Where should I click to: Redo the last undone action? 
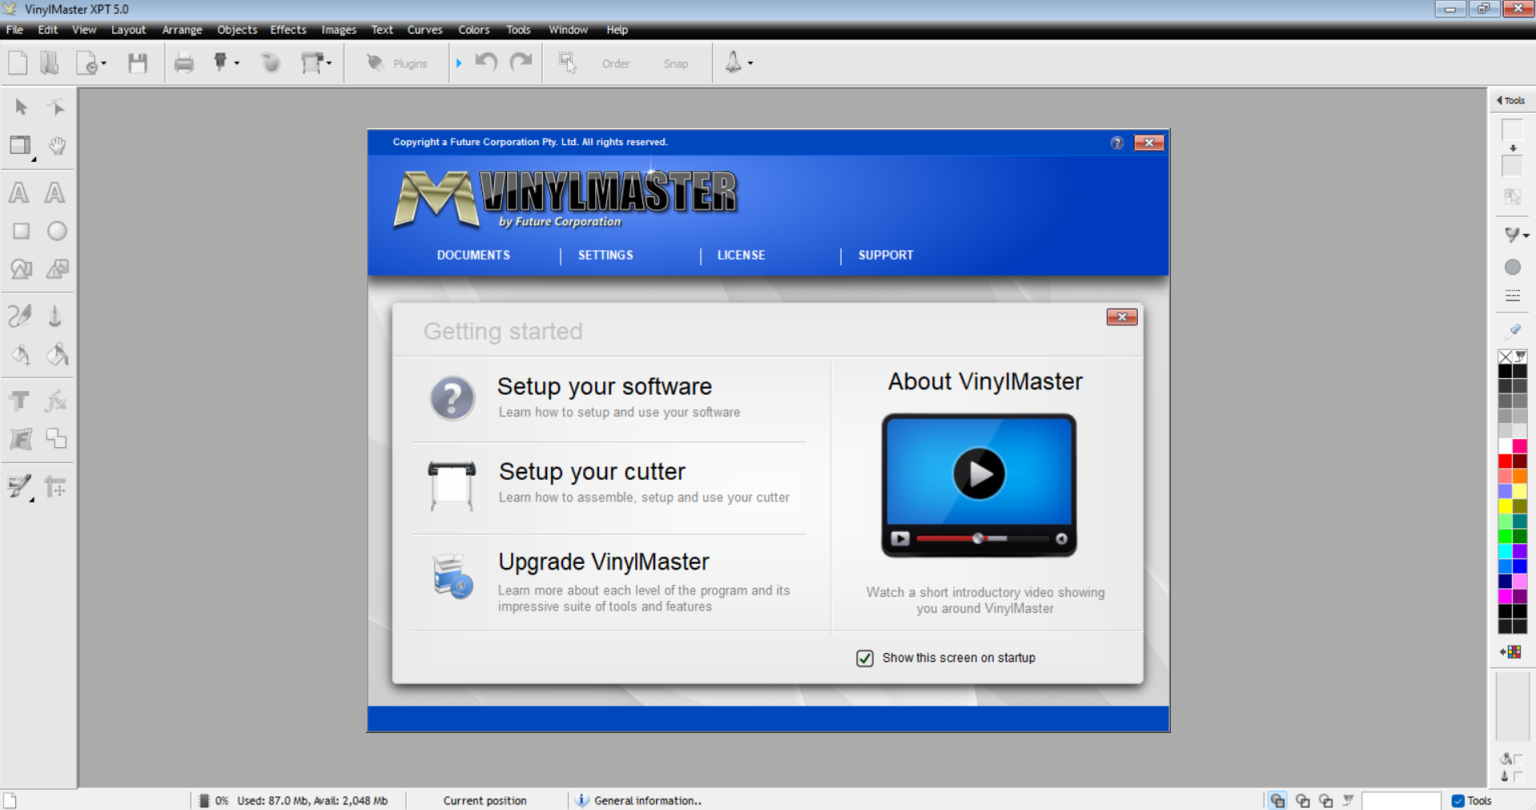[x=521, y=62]
